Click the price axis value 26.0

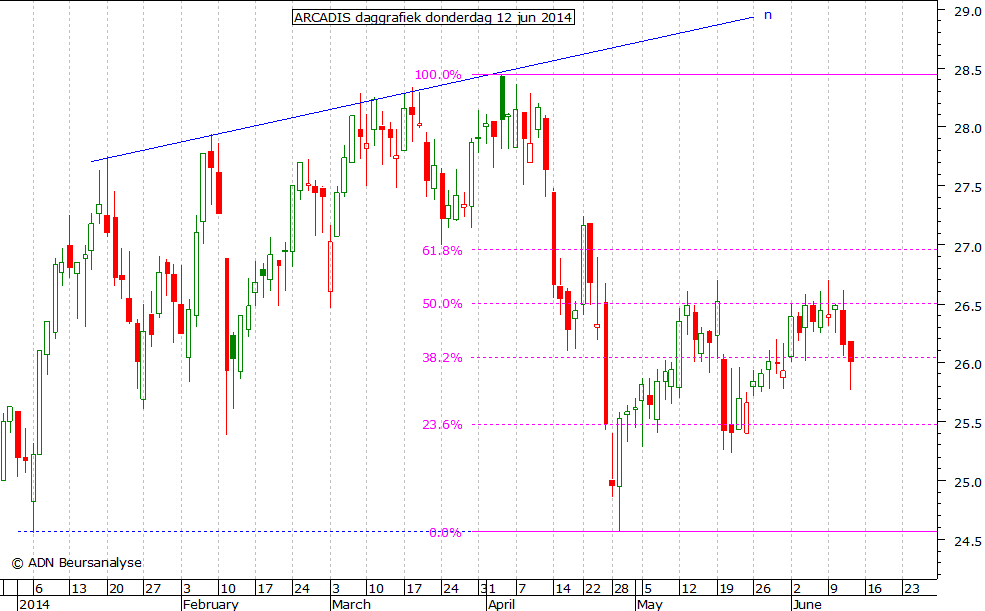coord(967,364)
